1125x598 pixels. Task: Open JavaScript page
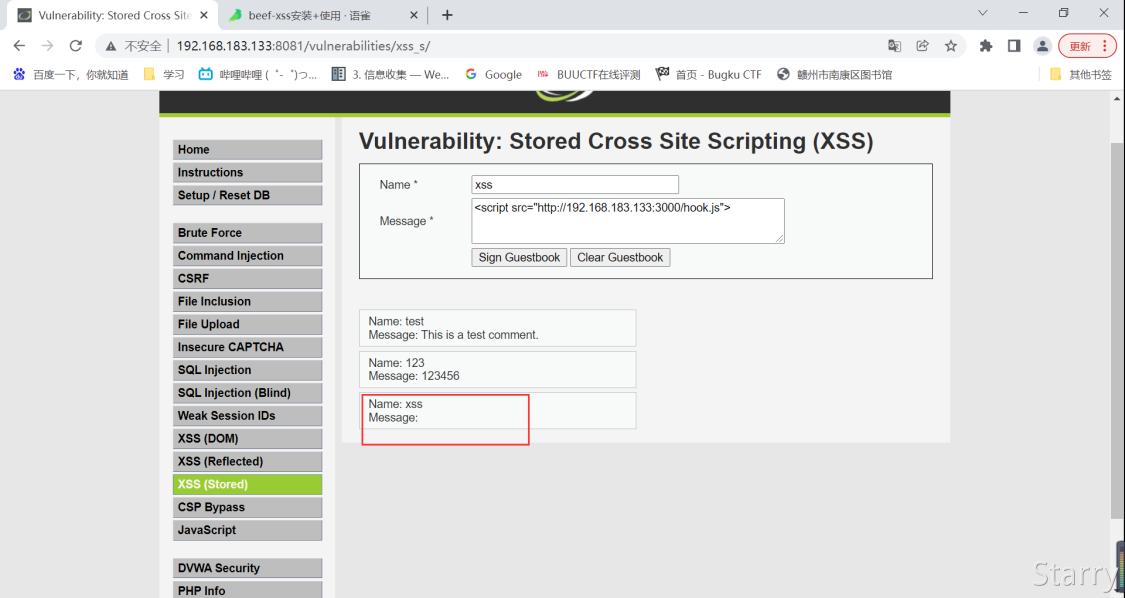pos(248,531)
